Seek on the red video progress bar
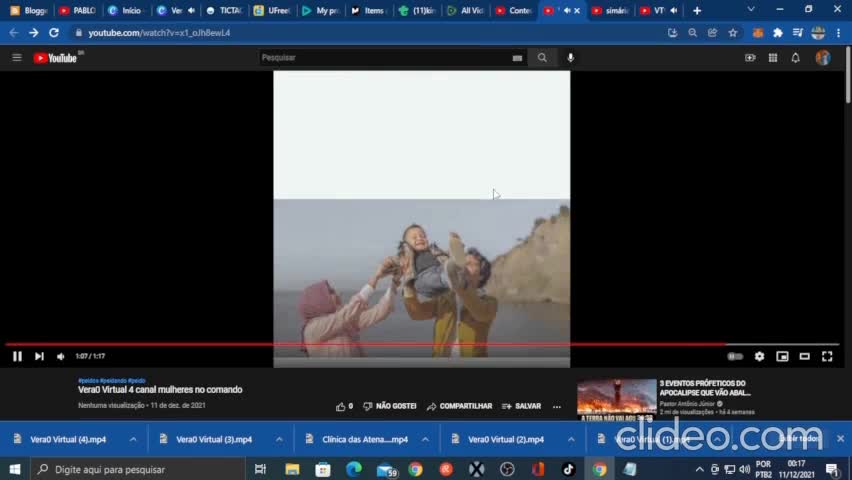Screen dimensions: 852x480 point(422,344)
